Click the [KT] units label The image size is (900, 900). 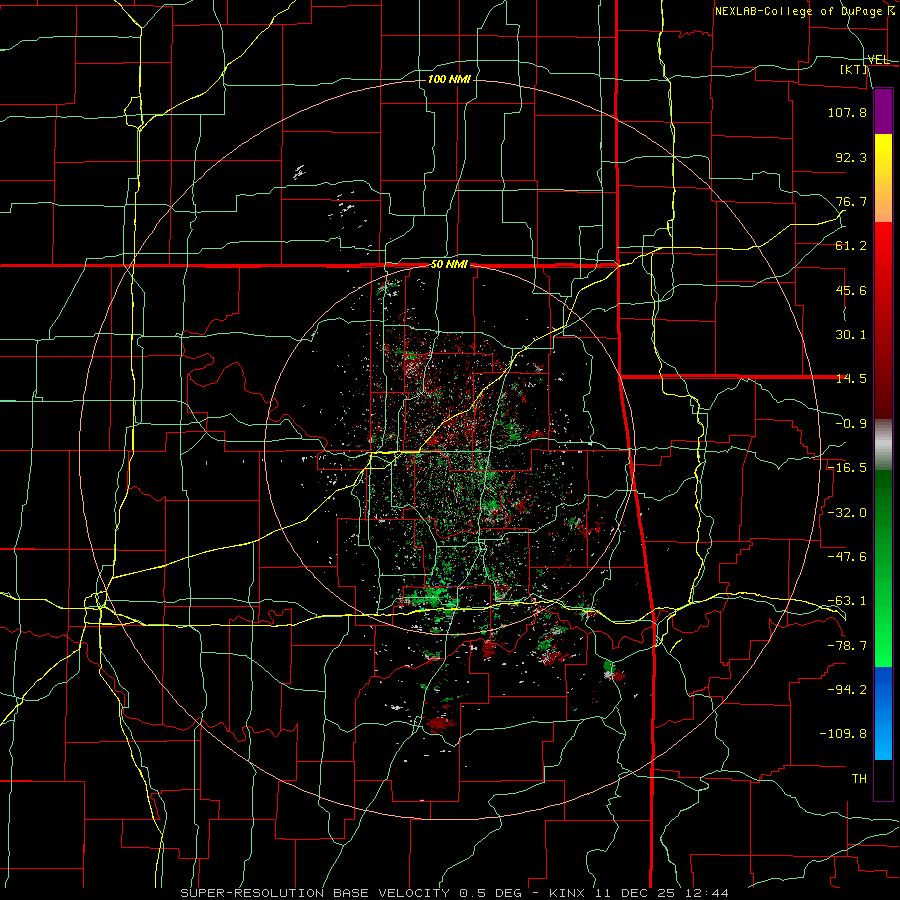(x=854, y=69)
